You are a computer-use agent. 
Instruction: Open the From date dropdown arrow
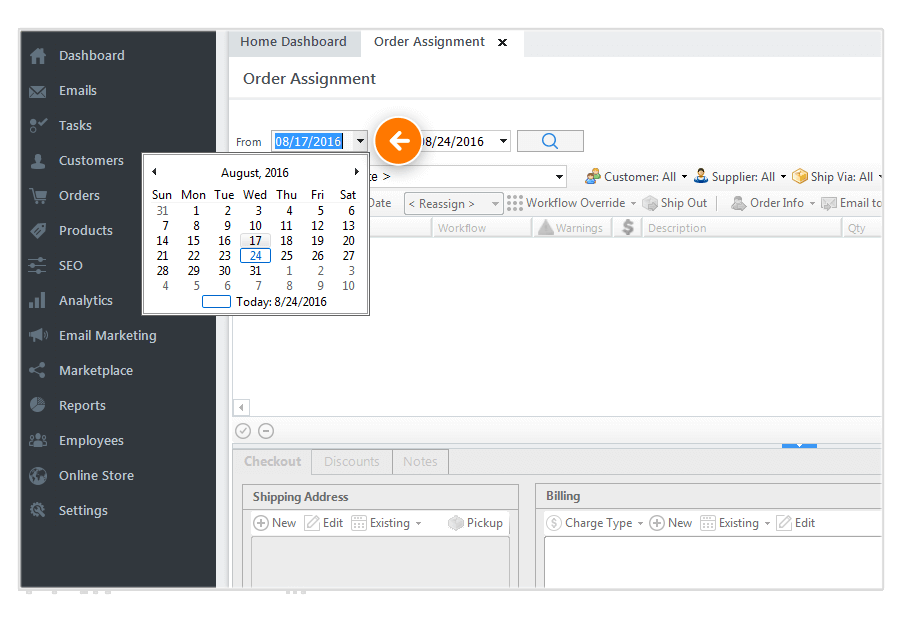(360, 141)
